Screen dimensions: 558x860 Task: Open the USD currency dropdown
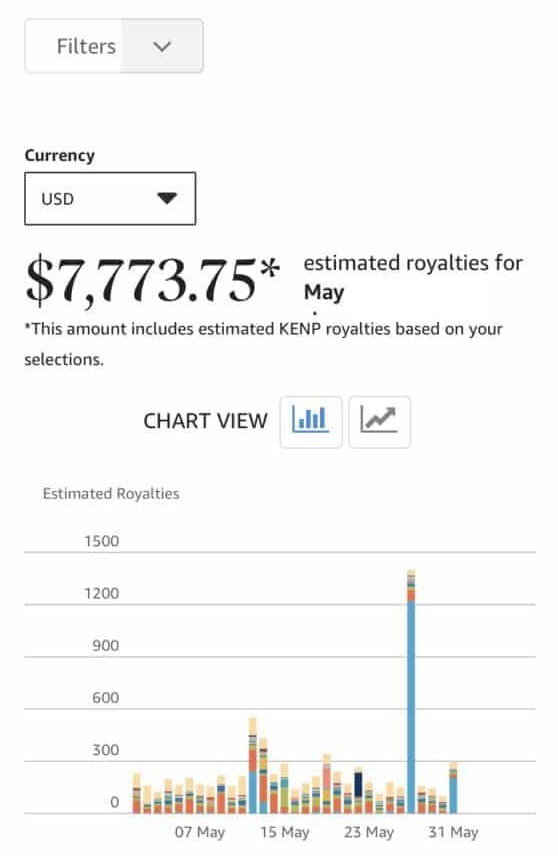coord(110,199)
